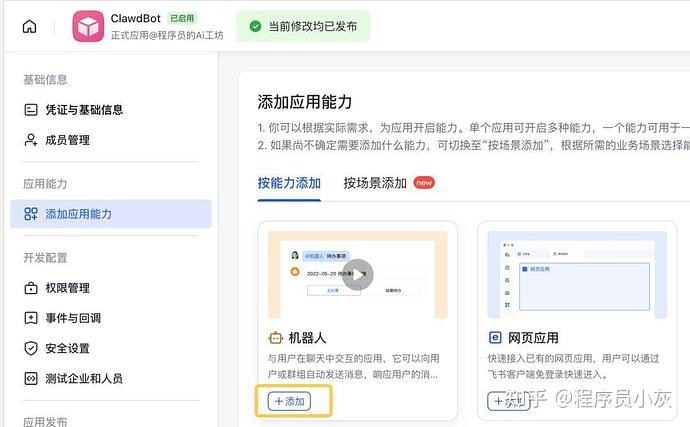
Task: Click the home icon in top bar
Action: (29, 27)
